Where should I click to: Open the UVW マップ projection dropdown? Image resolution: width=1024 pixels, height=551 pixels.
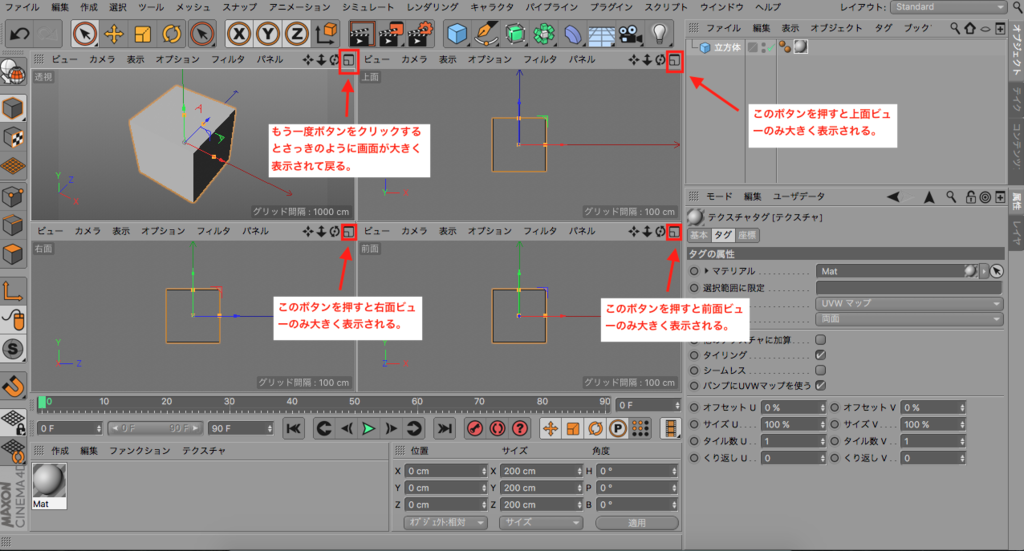click(909, 304)
